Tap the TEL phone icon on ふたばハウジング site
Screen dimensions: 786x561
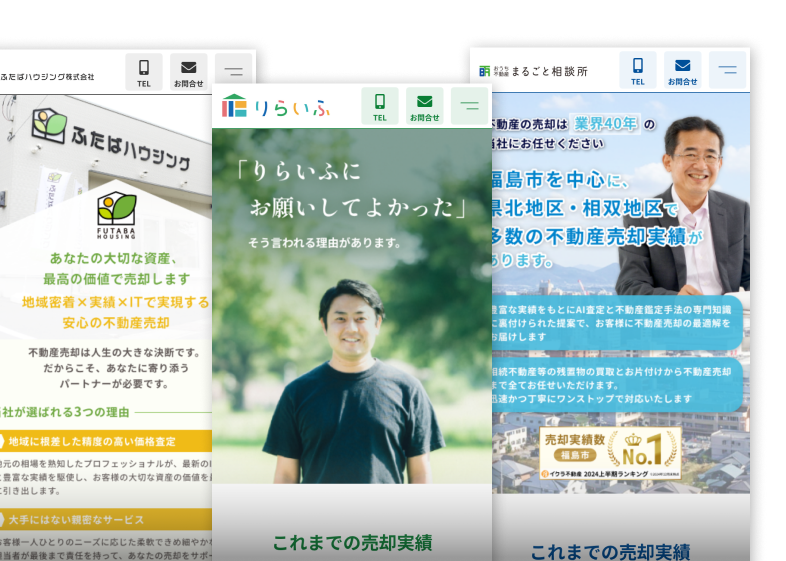[x=144, y=72]
